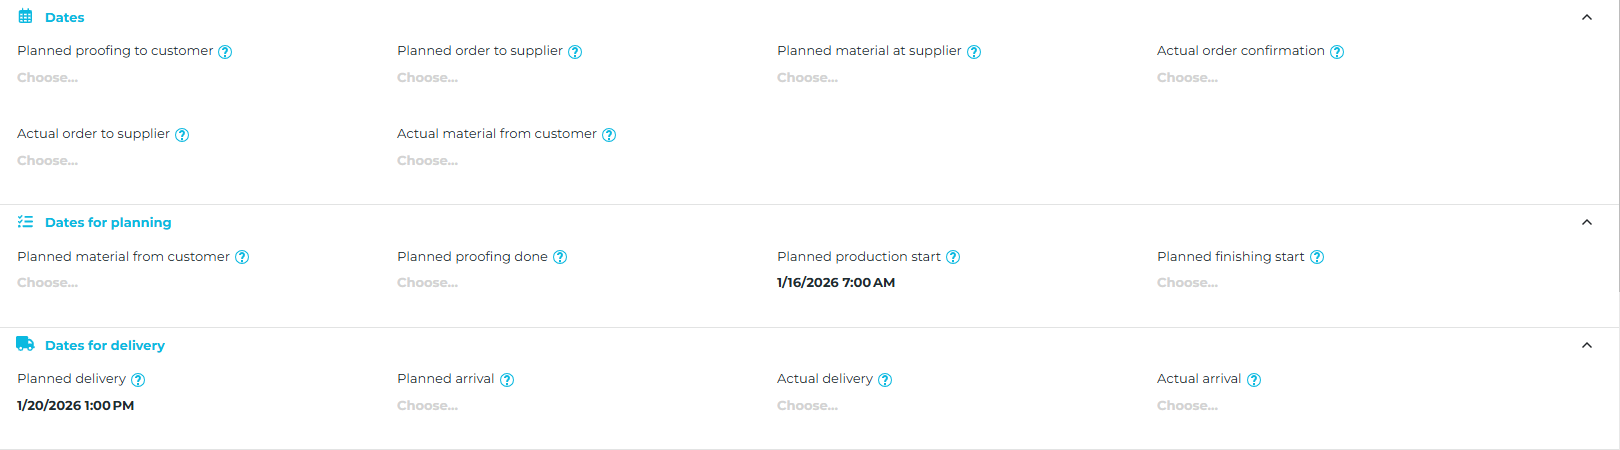Viewport: 1620px width, 450px height.
Task: Click help icon beside Actual order to supplier
Action: pos(182,135)
